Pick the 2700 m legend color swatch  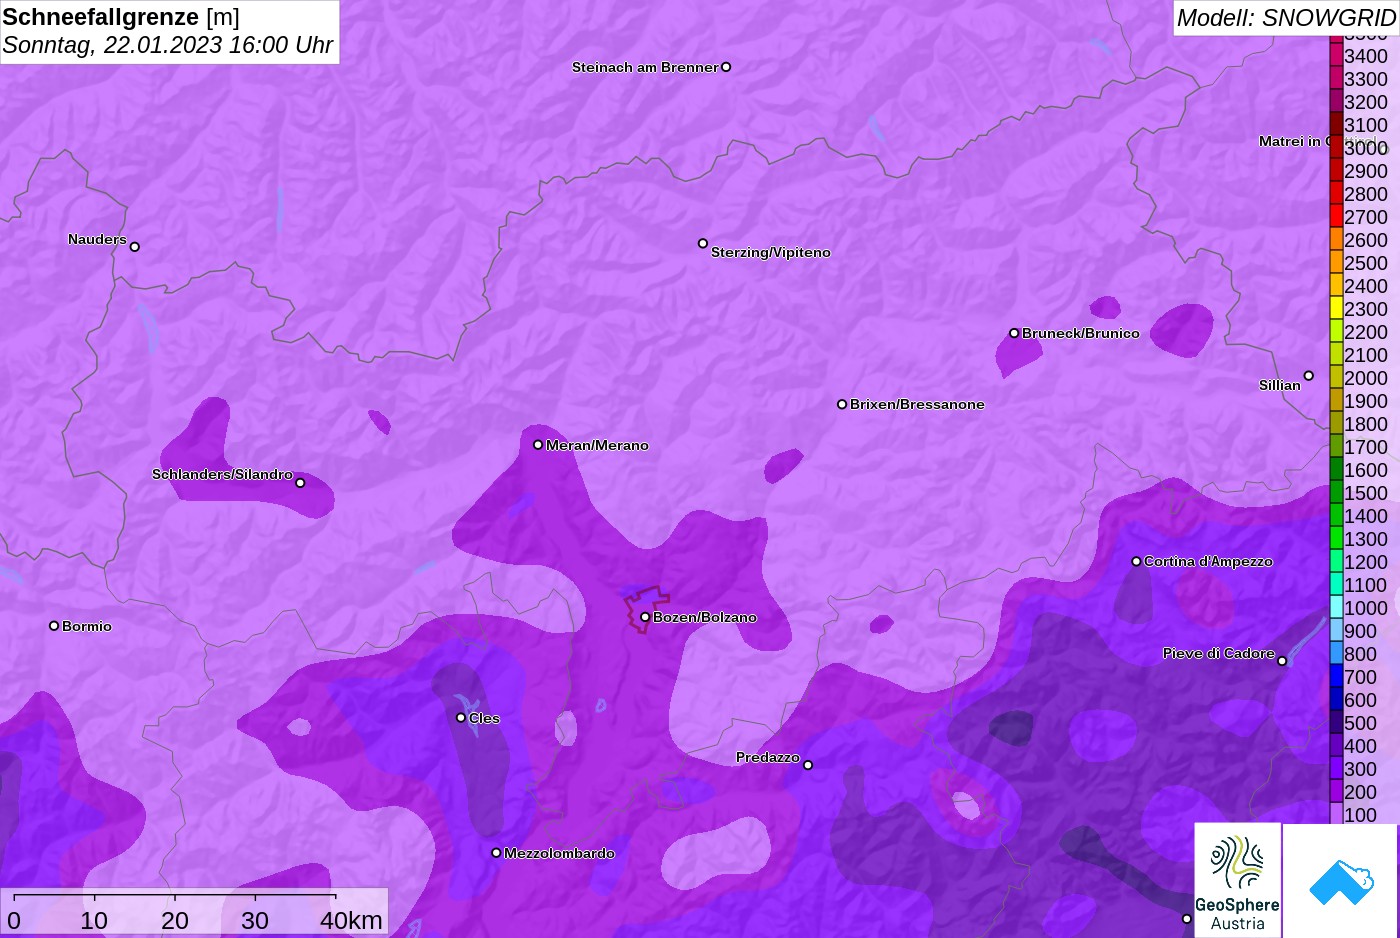click(1336, 217)
